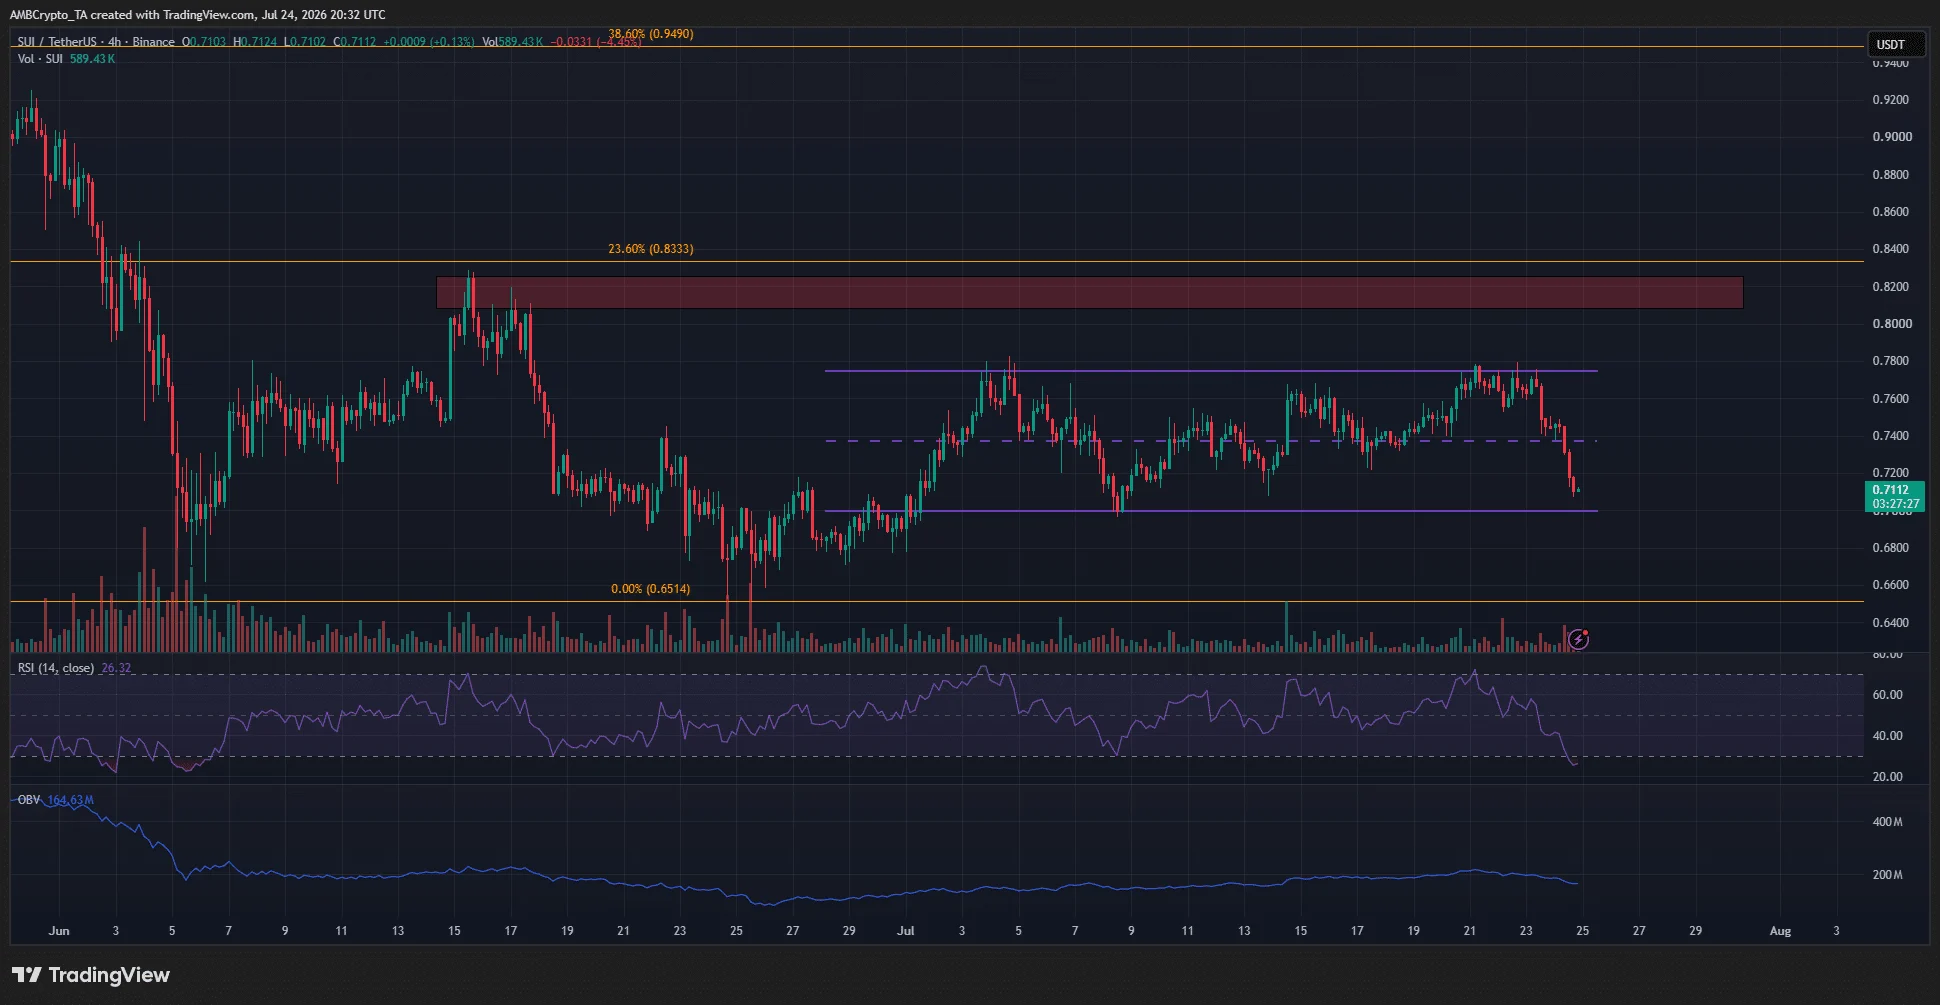This screenshot has height=1005, width=1940.
Task: Click the 0.9200 price axis label
Action: tap(1891, 100)
